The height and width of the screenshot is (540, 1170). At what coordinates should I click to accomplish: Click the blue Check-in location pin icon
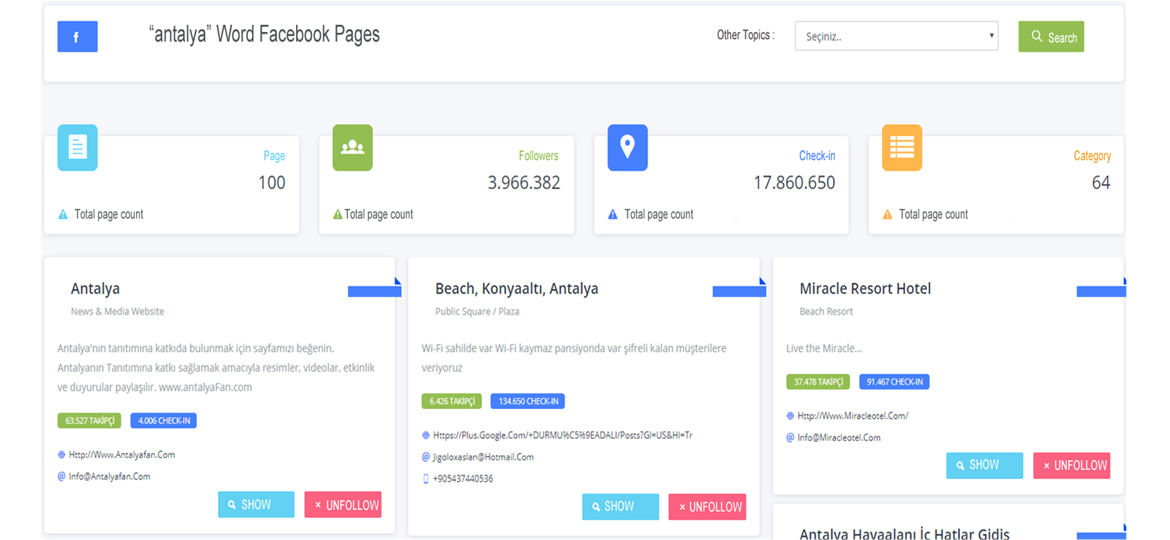[x=627, y=148]
